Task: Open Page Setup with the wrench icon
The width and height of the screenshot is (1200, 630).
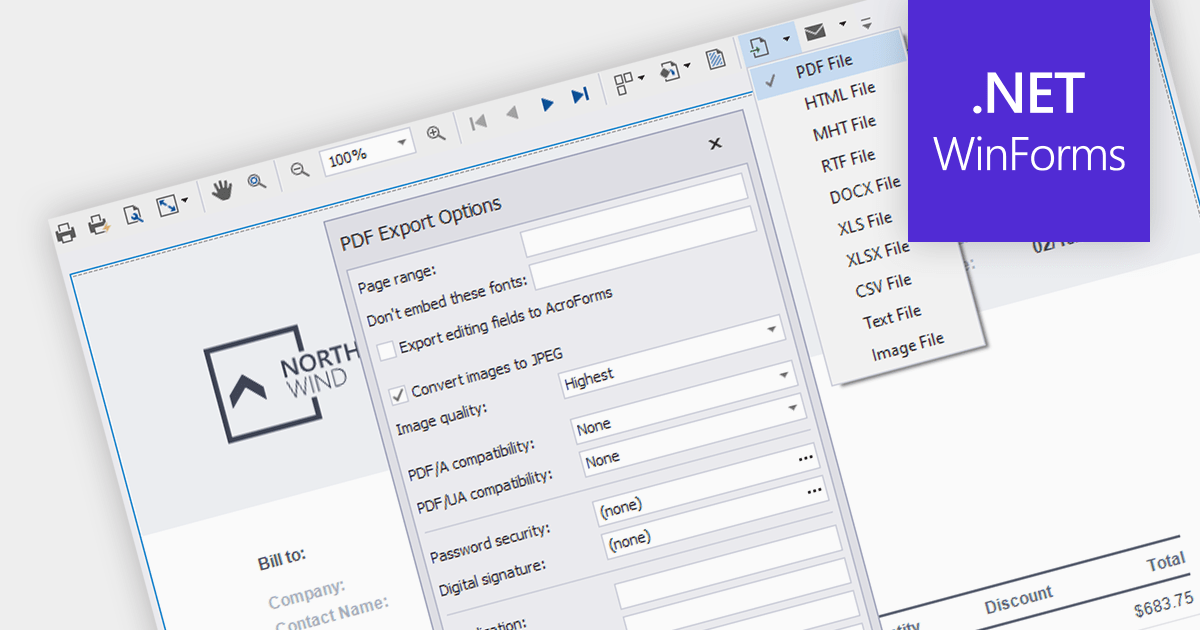Action: point(132,212)
